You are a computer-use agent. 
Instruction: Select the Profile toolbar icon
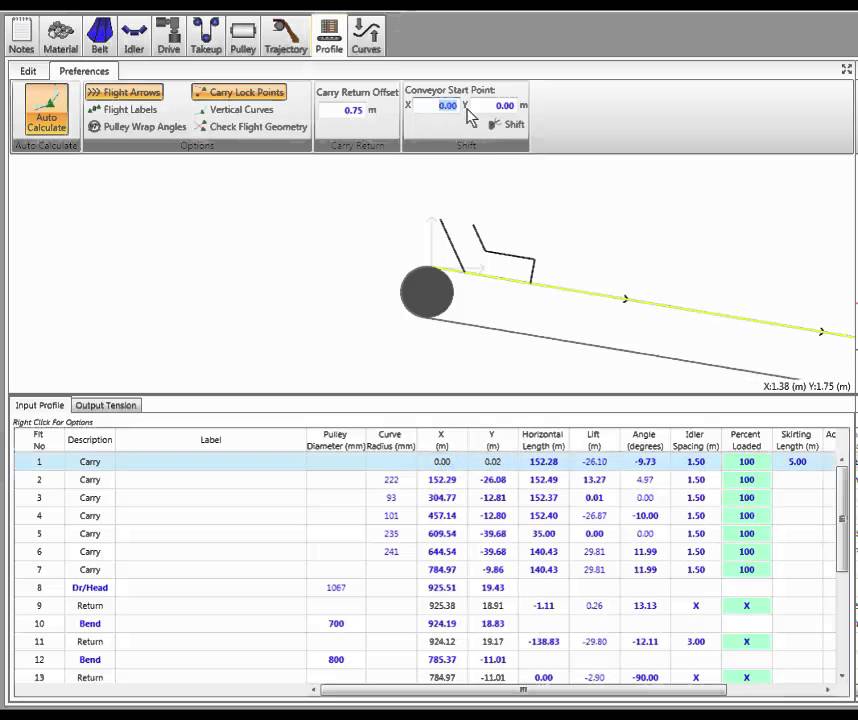coord(329,36)
